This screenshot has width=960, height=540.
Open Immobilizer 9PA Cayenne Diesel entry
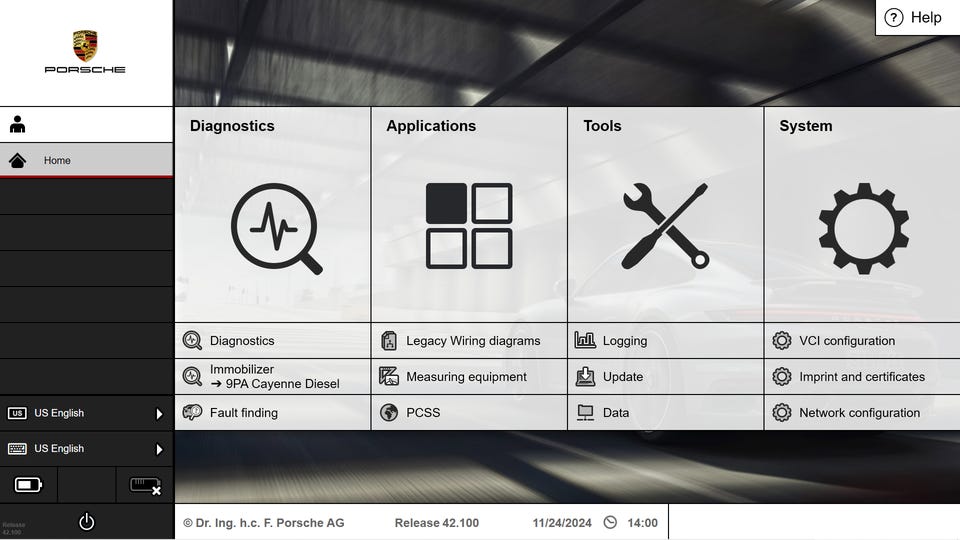click(x=272, y=377)
